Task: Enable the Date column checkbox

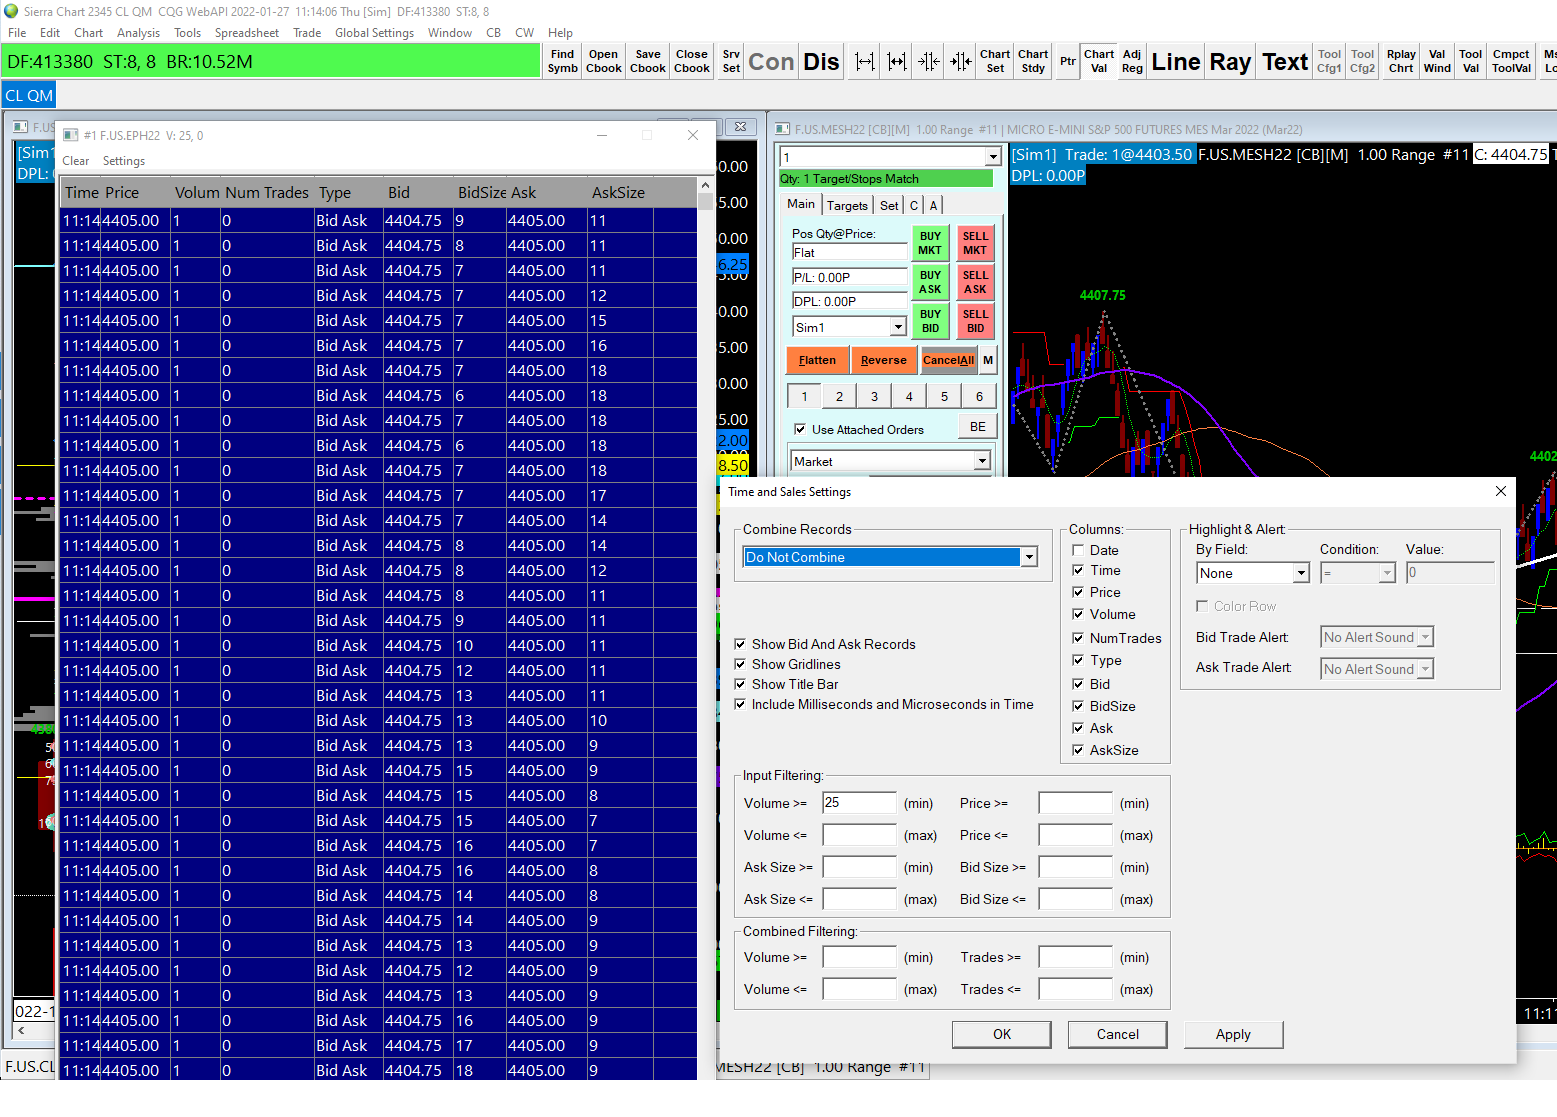Action: (x=1078, y=550)
